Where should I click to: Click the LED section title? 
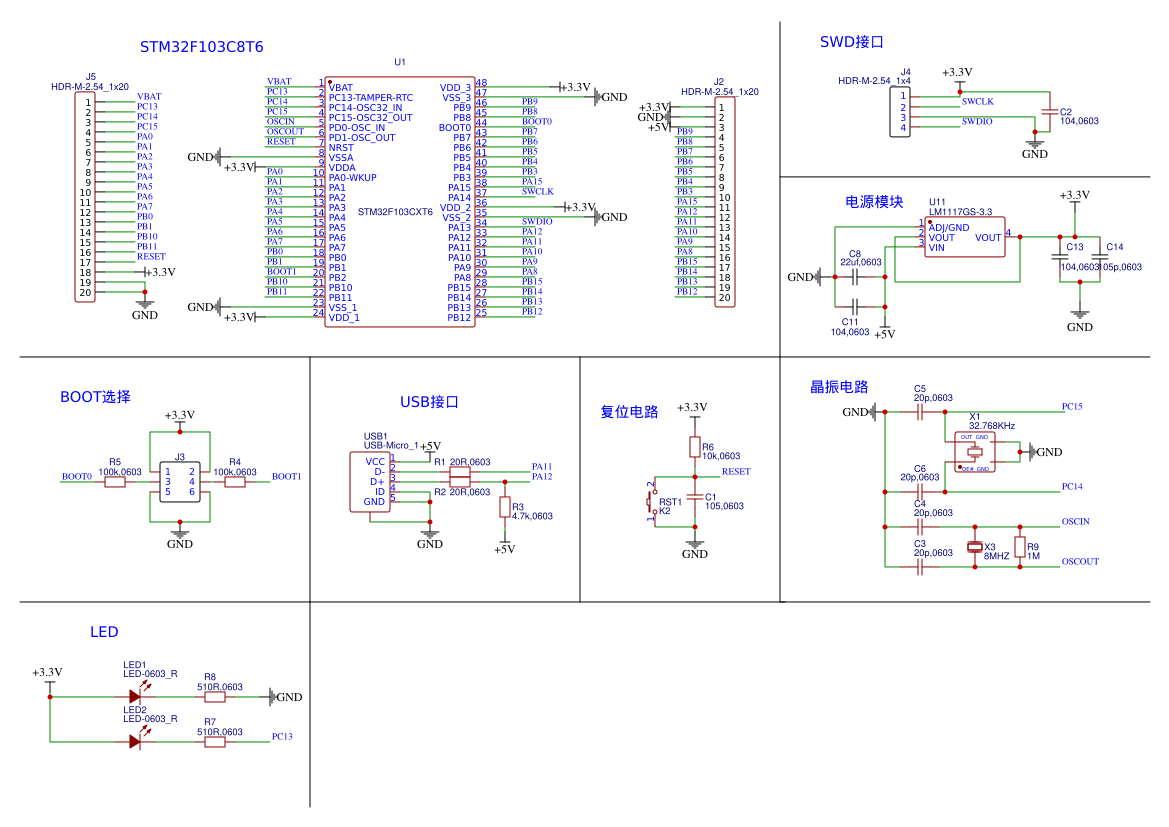pos(104,632)
